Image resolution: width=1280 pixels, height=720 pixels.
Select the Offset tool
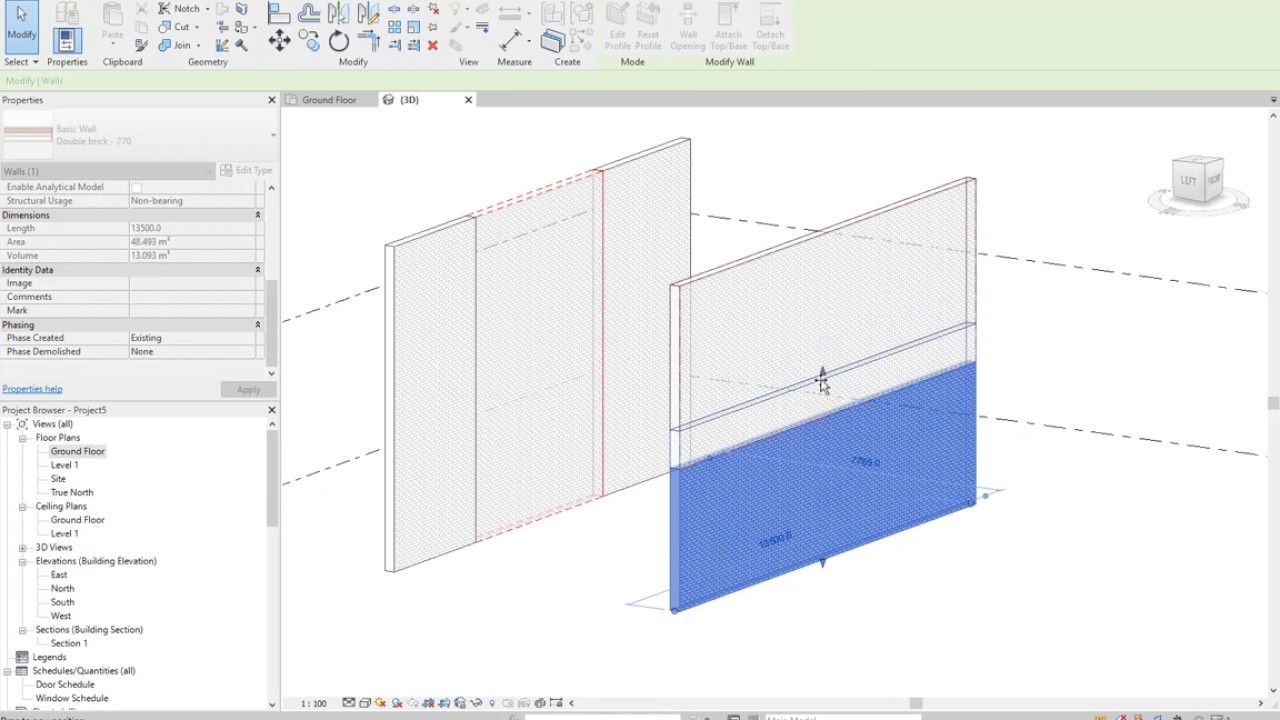tap(309, 13)
